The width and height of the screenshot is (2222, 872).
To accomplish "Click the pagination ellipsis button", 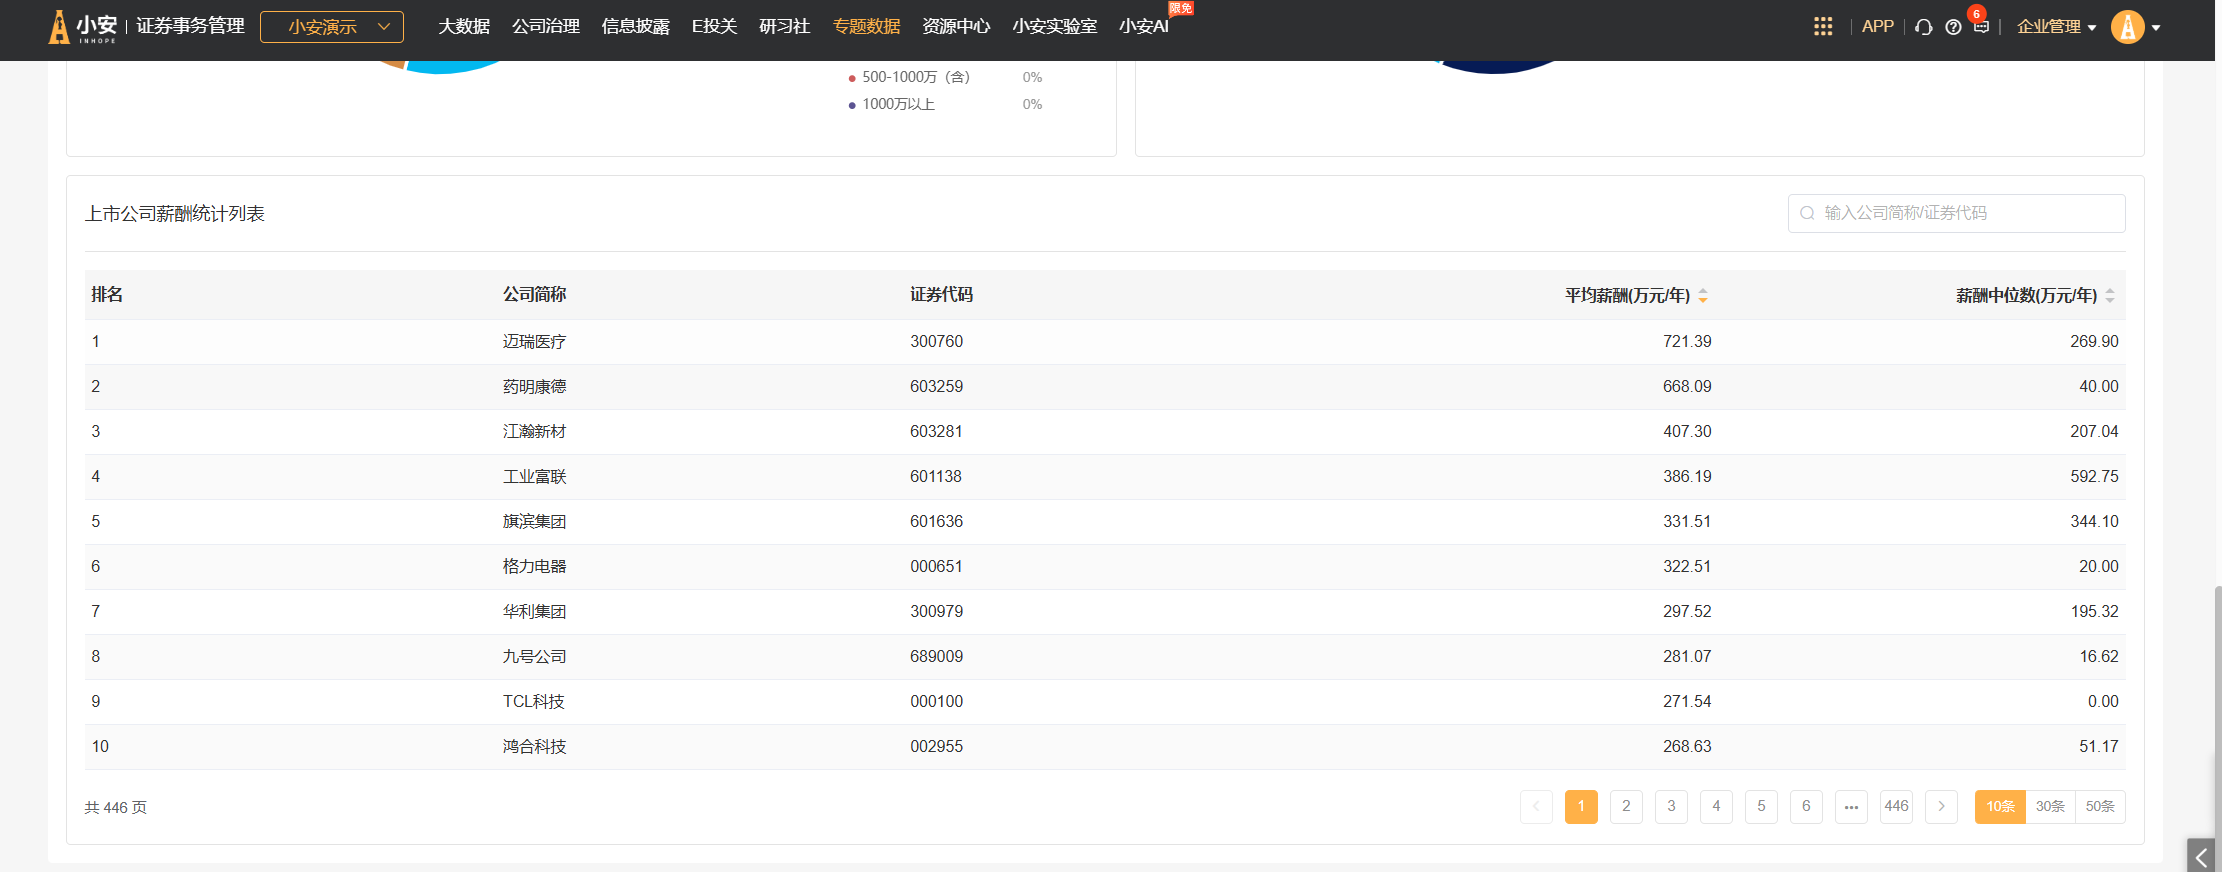I will 1851,806.
